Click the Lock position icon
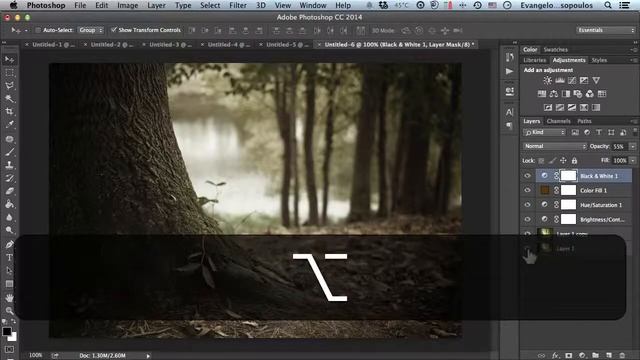 coord(563,160)
